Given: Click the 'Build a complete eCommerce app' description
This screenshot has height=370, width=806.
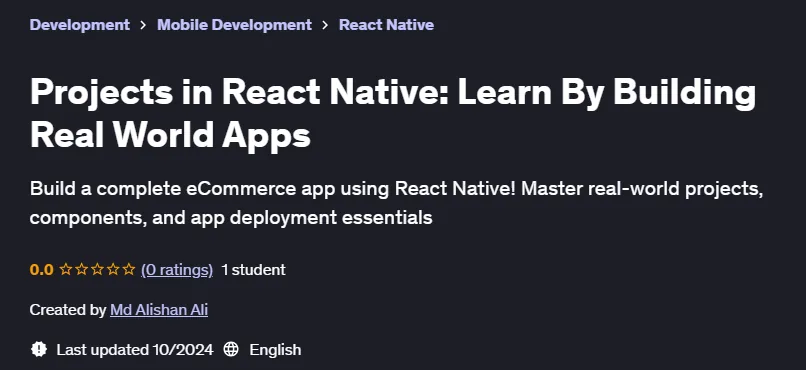Looking at the screenshot, I should [396, 203].
